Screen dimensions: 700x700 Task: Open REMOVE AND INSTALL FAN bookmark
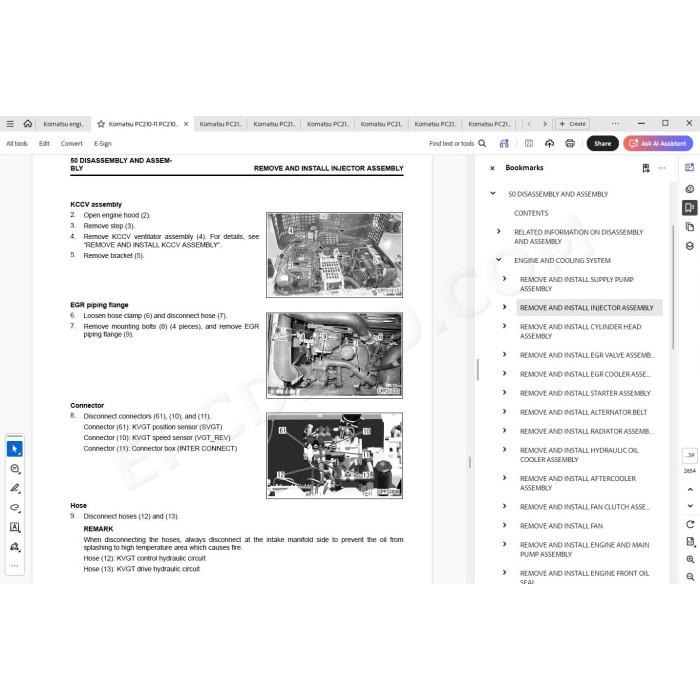point(561,525)
